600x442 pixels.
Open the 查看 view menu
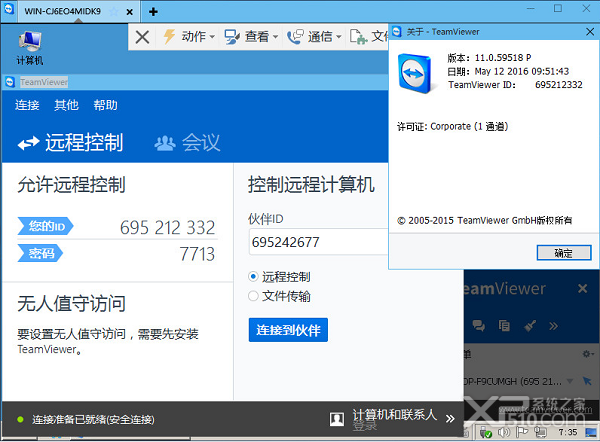point(251,37)
